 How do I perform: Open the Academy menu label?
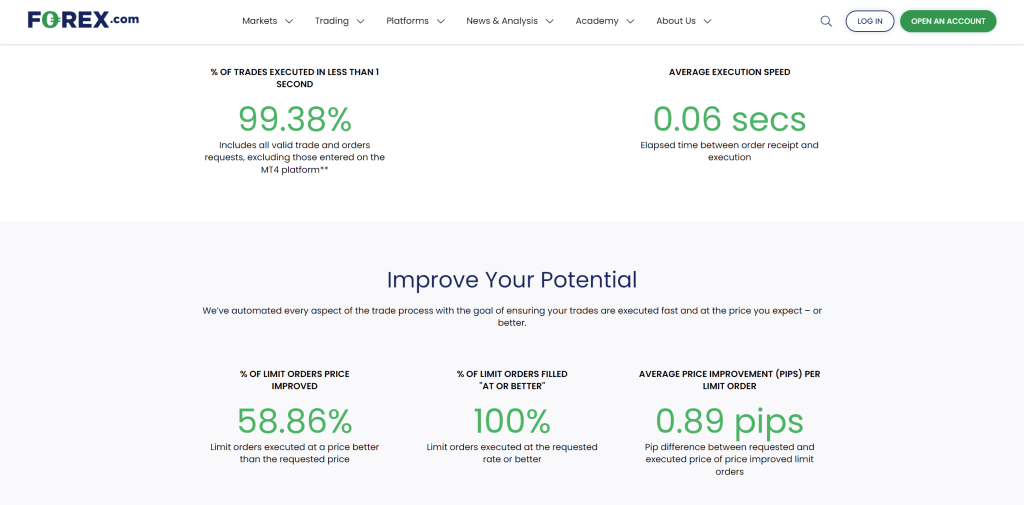[x=597, y=21]
